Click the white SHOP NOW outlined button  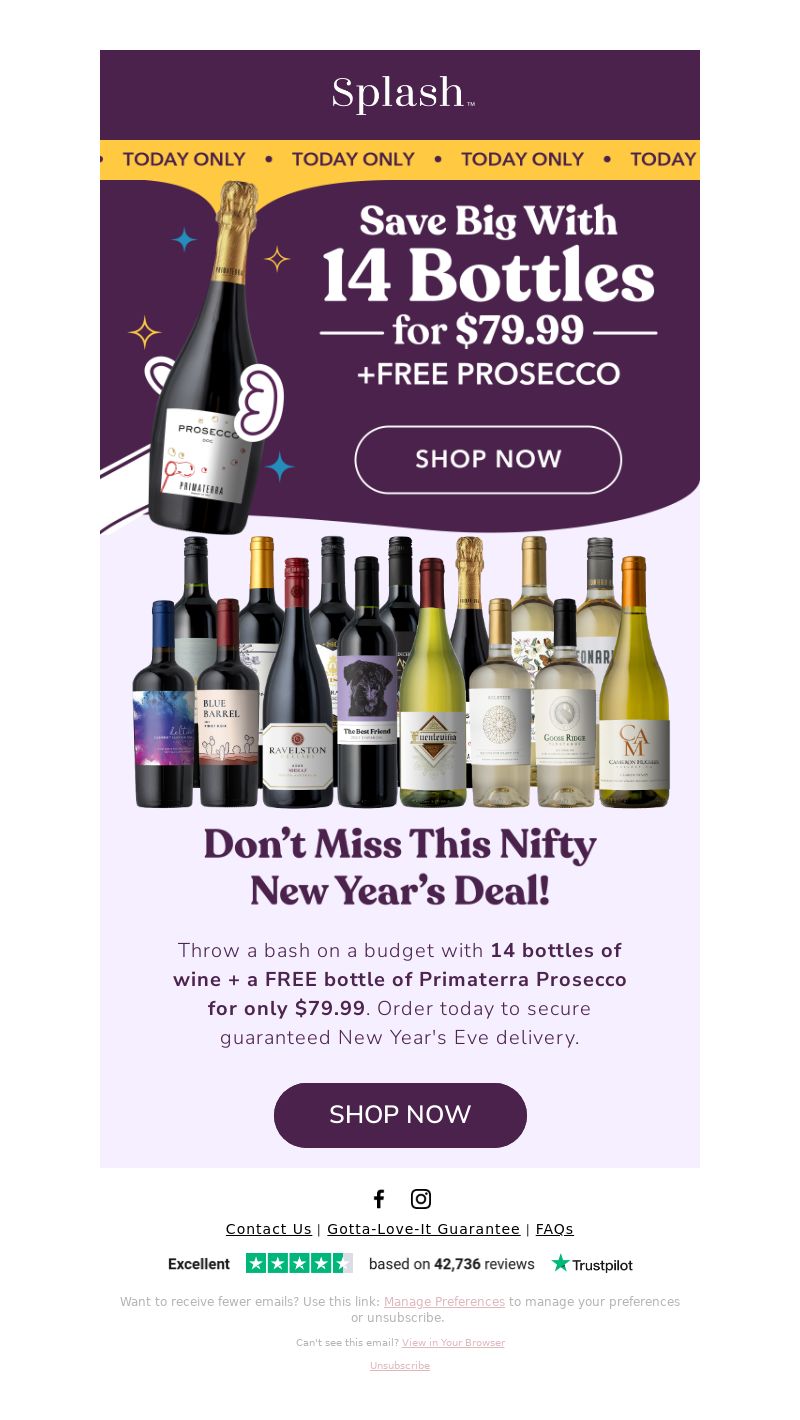(488, 459)
